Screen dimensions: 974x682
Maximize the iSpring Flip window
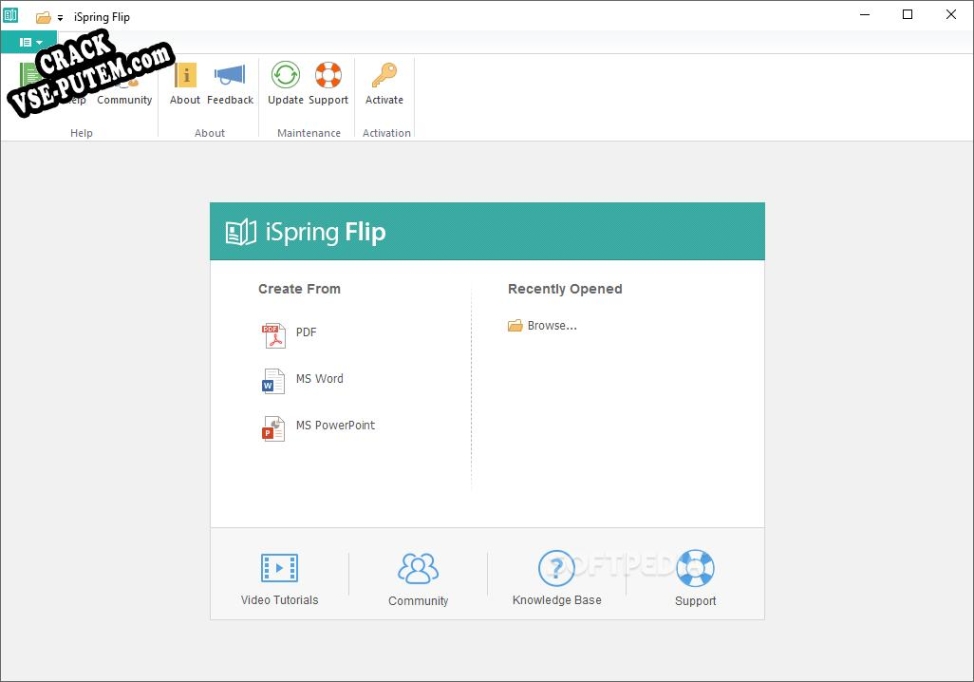[907, 14]
